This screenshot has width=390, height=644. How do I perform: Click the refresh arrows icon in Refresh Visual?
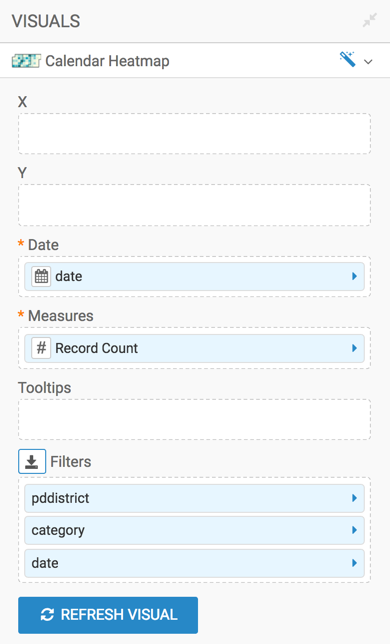tap(47, 615)
